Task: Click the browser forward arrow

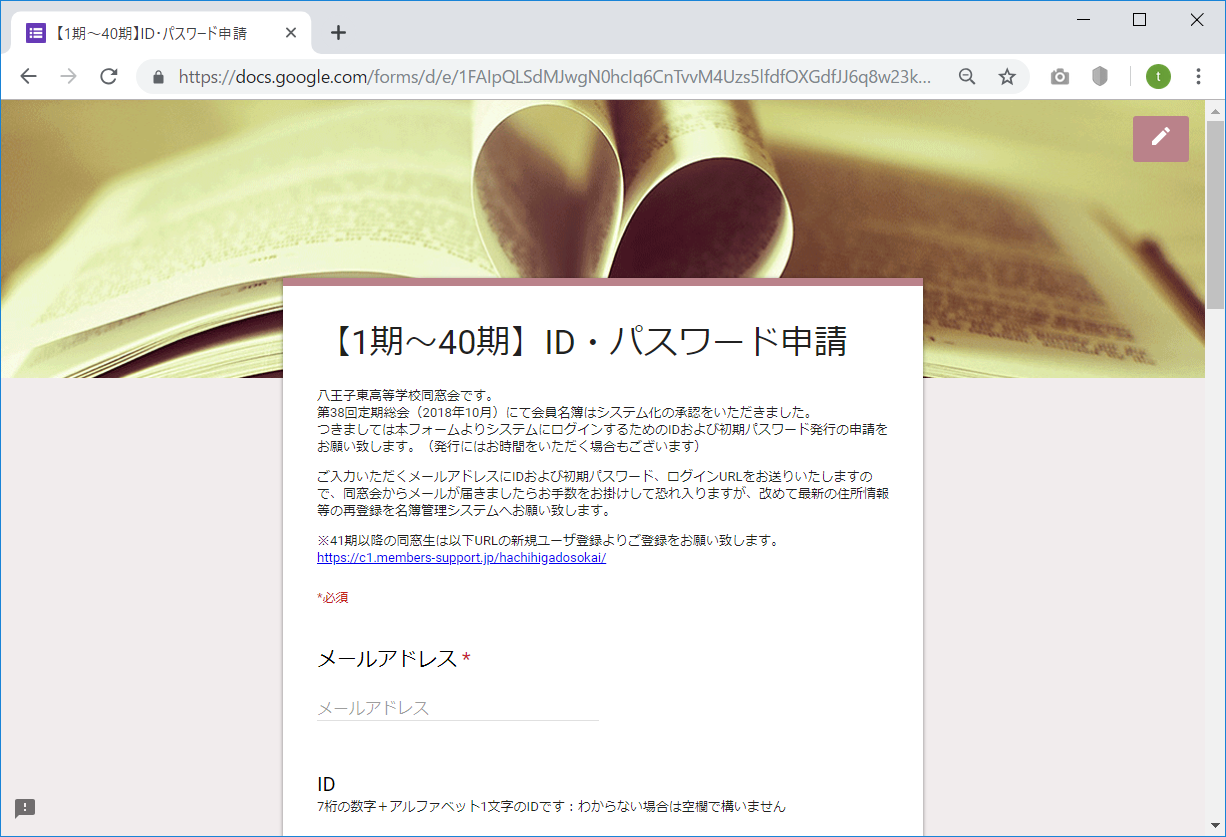Action: [68, 77]
